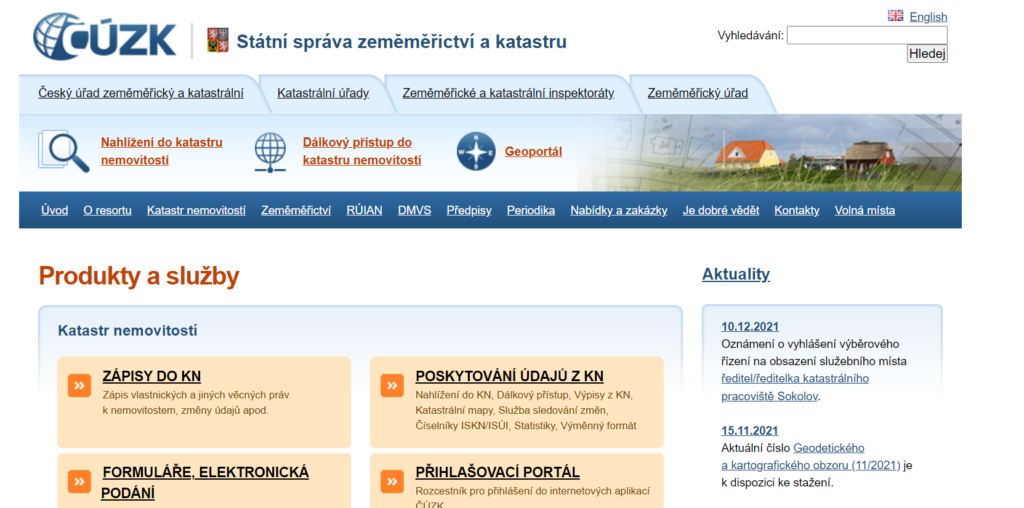Click the arrow icon beside POSKYTOVÁNÍ ÚDAJŮ Z KN
Screen dimensions: 1024x508
392,385
